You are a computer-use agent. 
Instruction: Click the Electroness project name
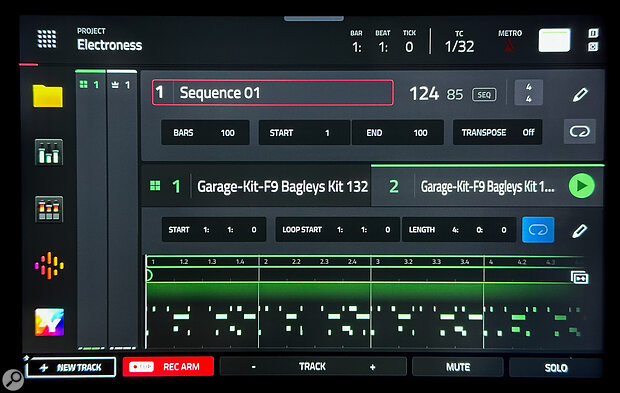coord(110,45)
